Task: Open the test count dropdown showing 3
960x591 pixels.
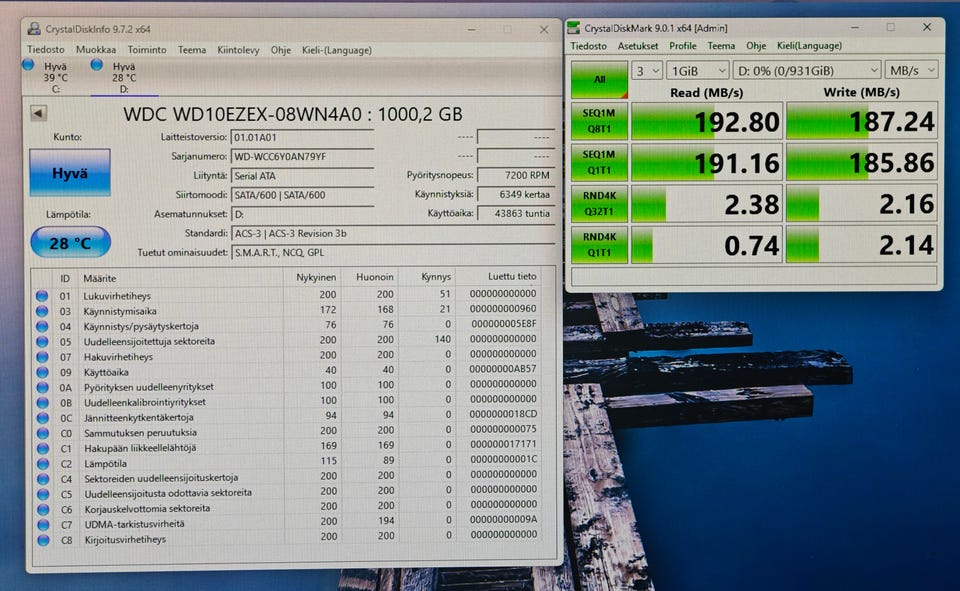Action: (647, 71)
